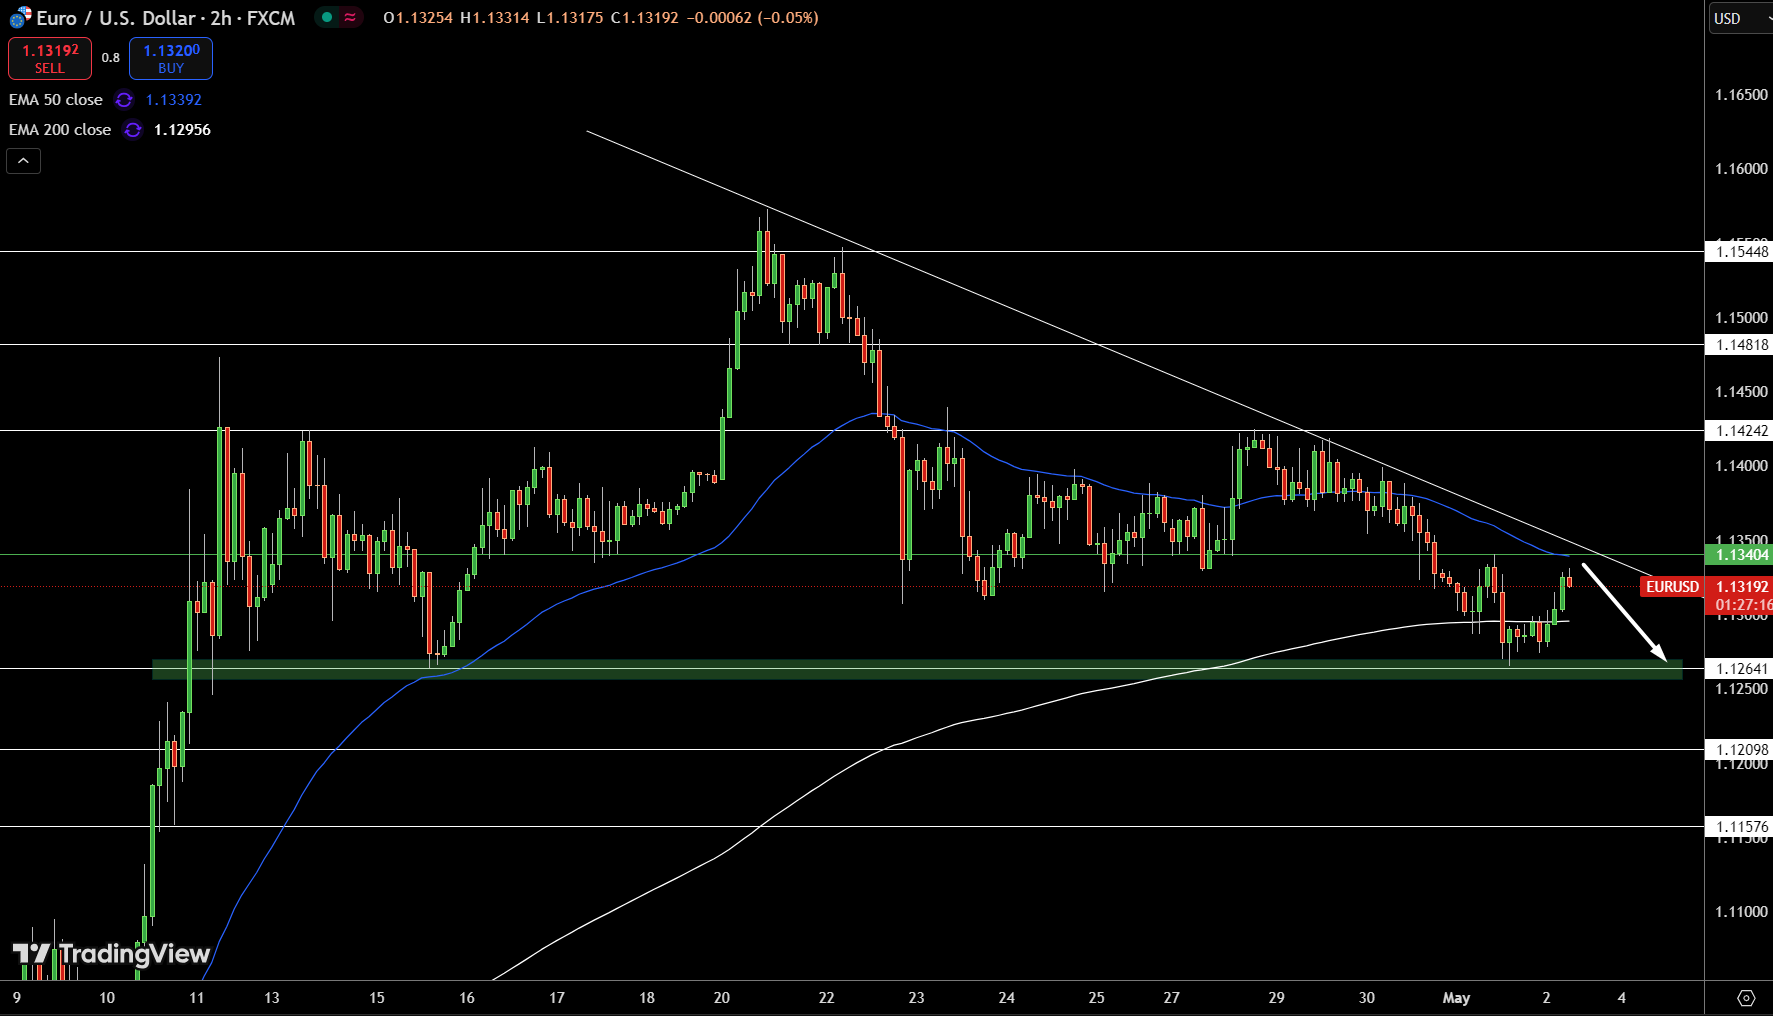Click the open price O1.13254
1773x1016 pixels.
[418, 18]
